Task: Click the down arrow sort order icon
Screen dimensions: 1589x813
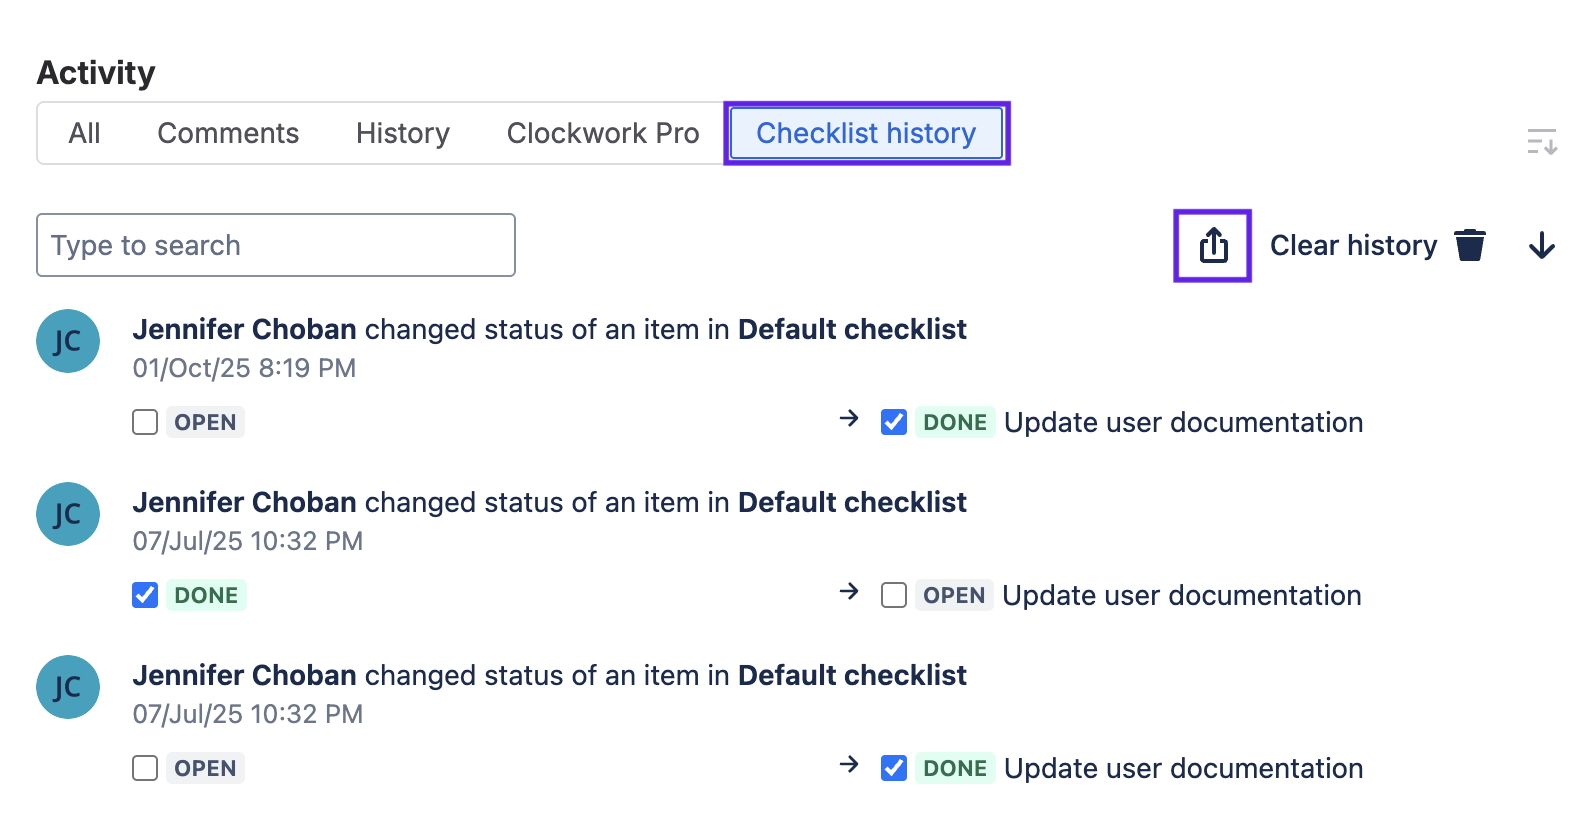Action: (x=1541, y=245)
